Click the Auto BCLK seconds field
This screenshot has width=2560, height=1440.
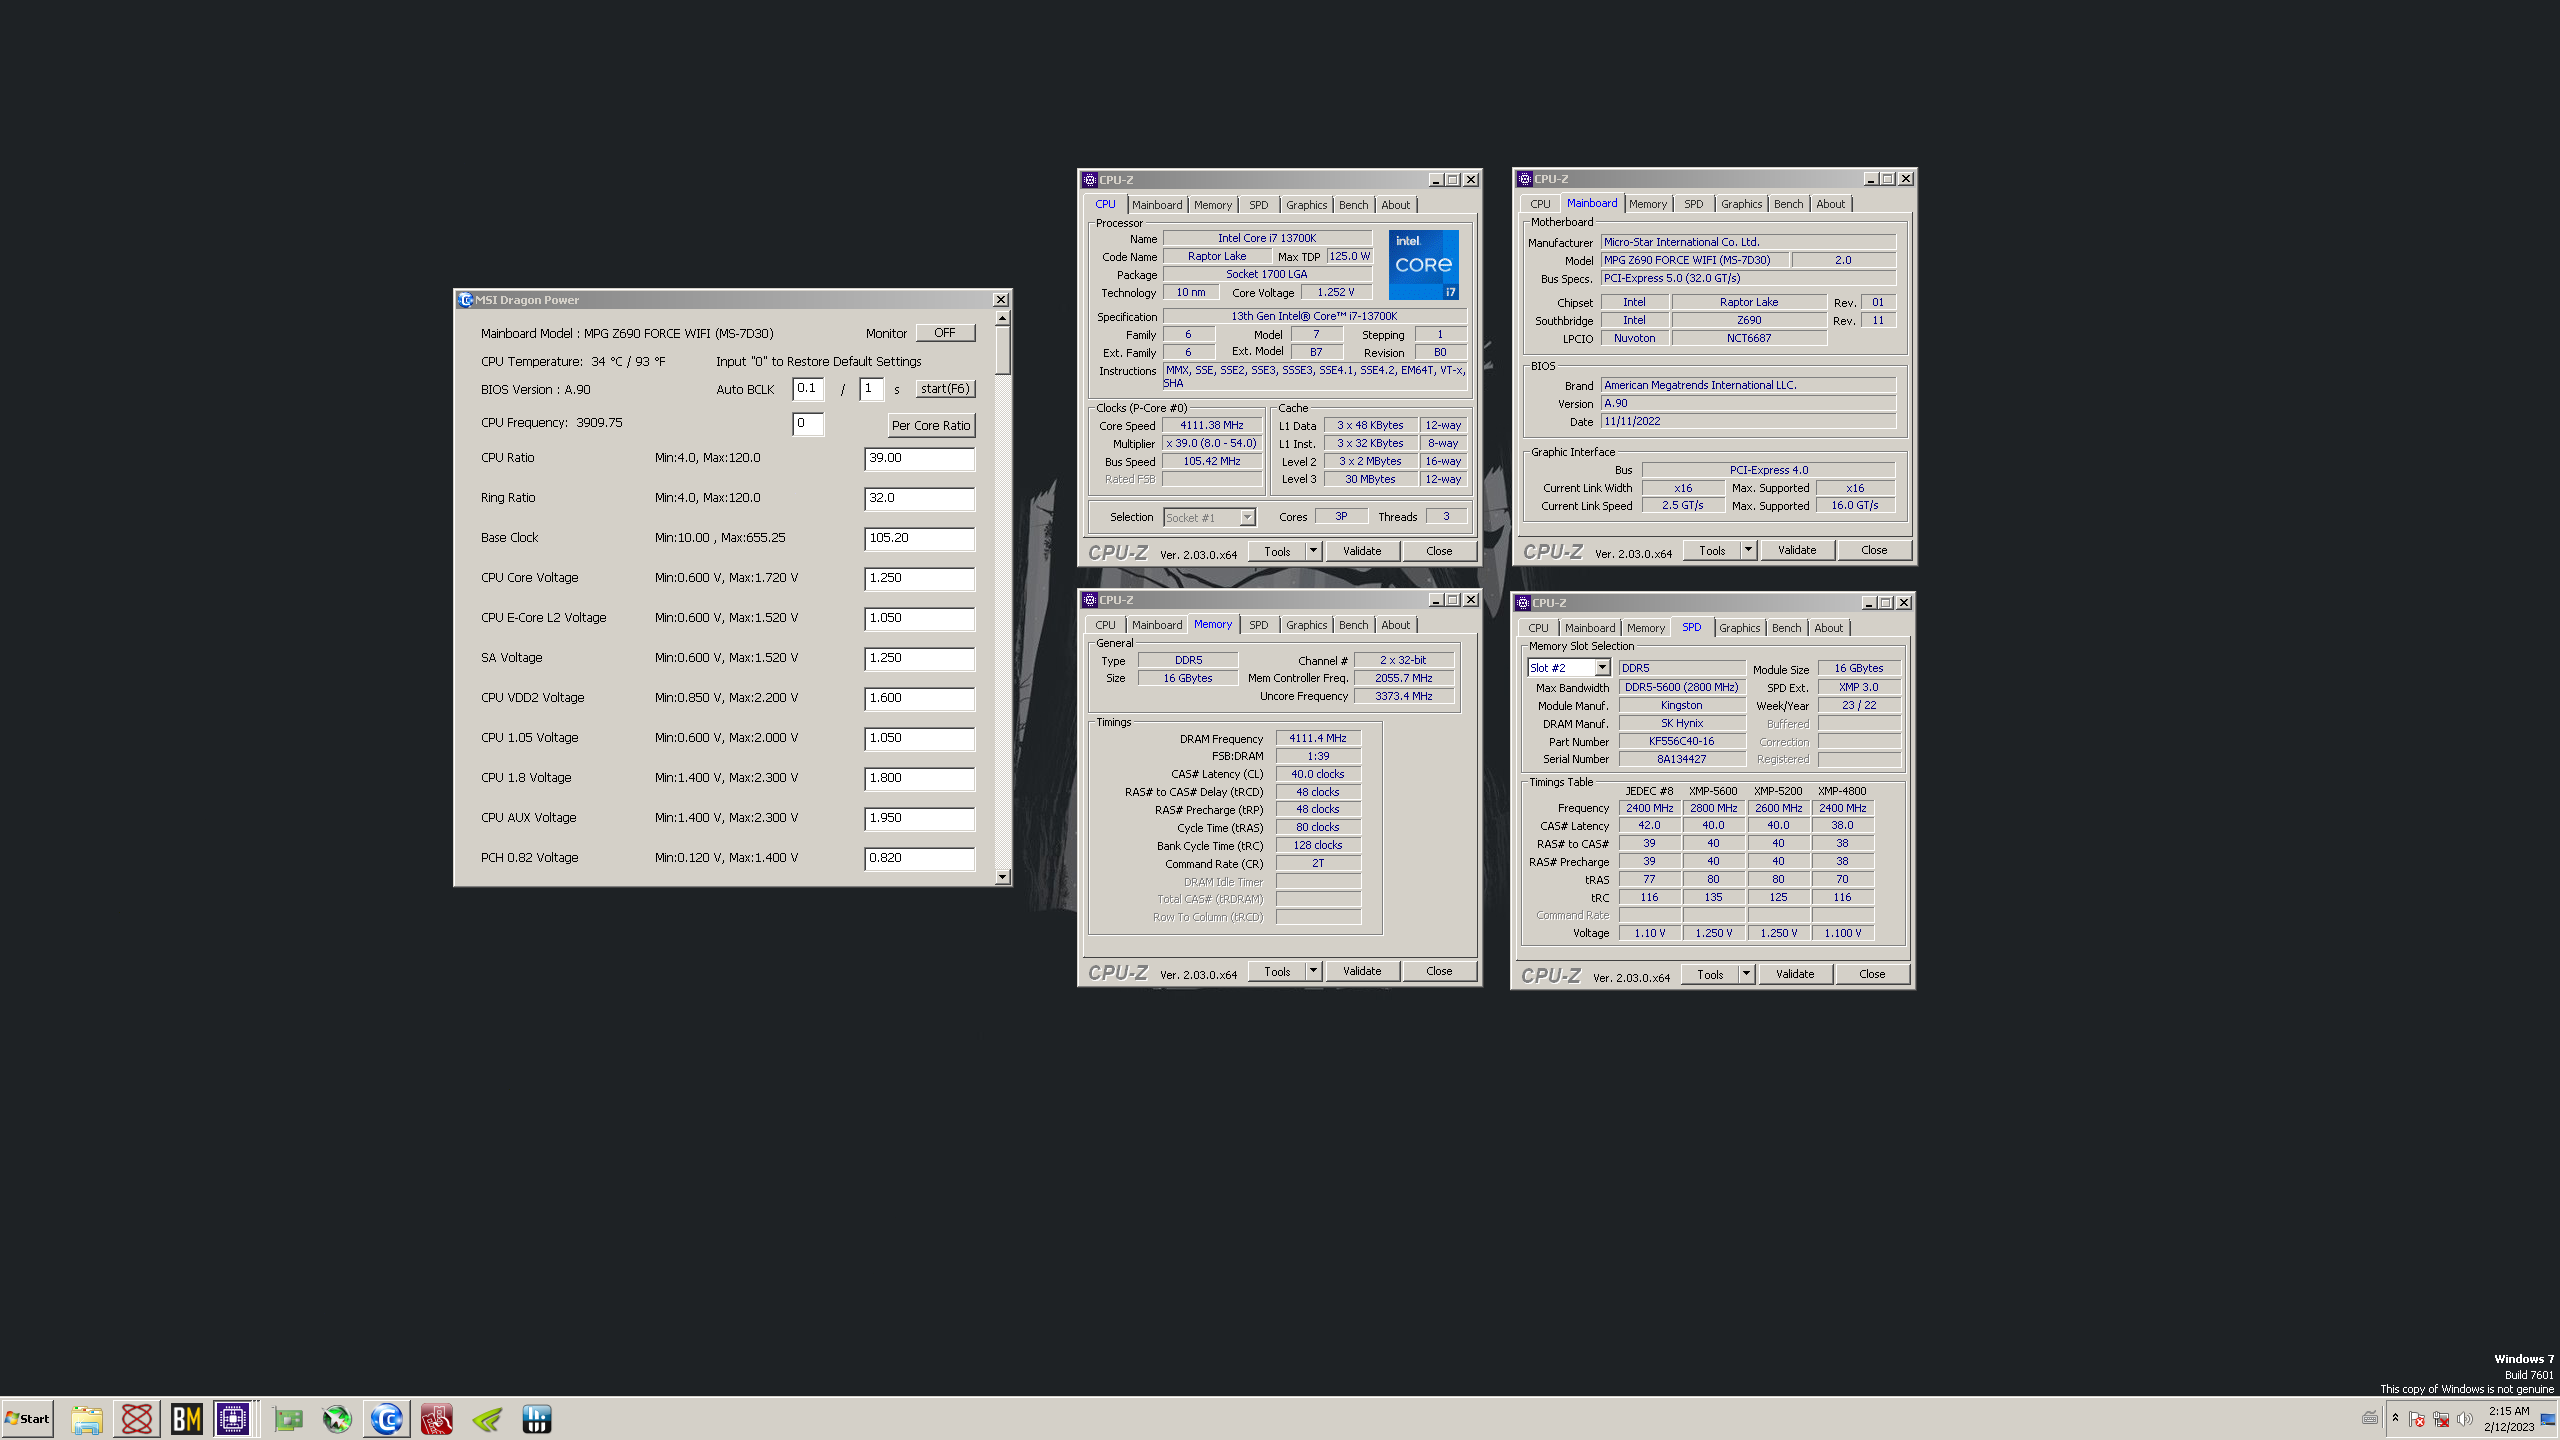point(871,389)
